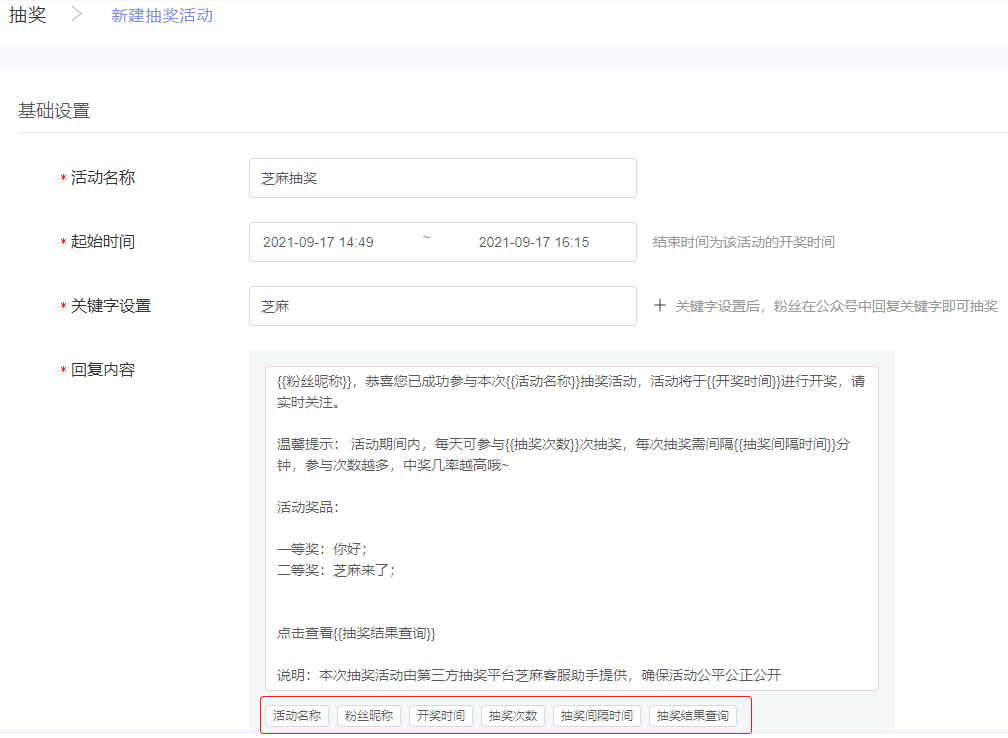Insert the 开奖时间 variable tag
Image resolution: width=1008 pixels, height=738 pixels.
tap(441, 715)
